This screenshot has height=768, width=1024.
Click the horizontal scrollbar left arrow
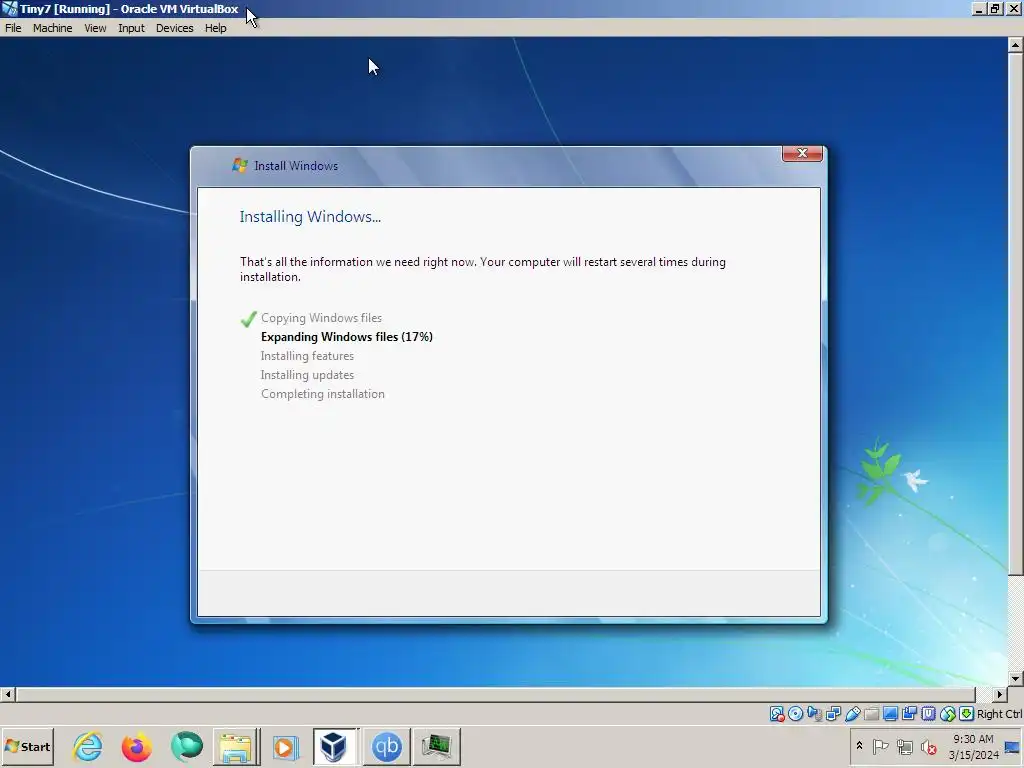(x=8, y=694)
